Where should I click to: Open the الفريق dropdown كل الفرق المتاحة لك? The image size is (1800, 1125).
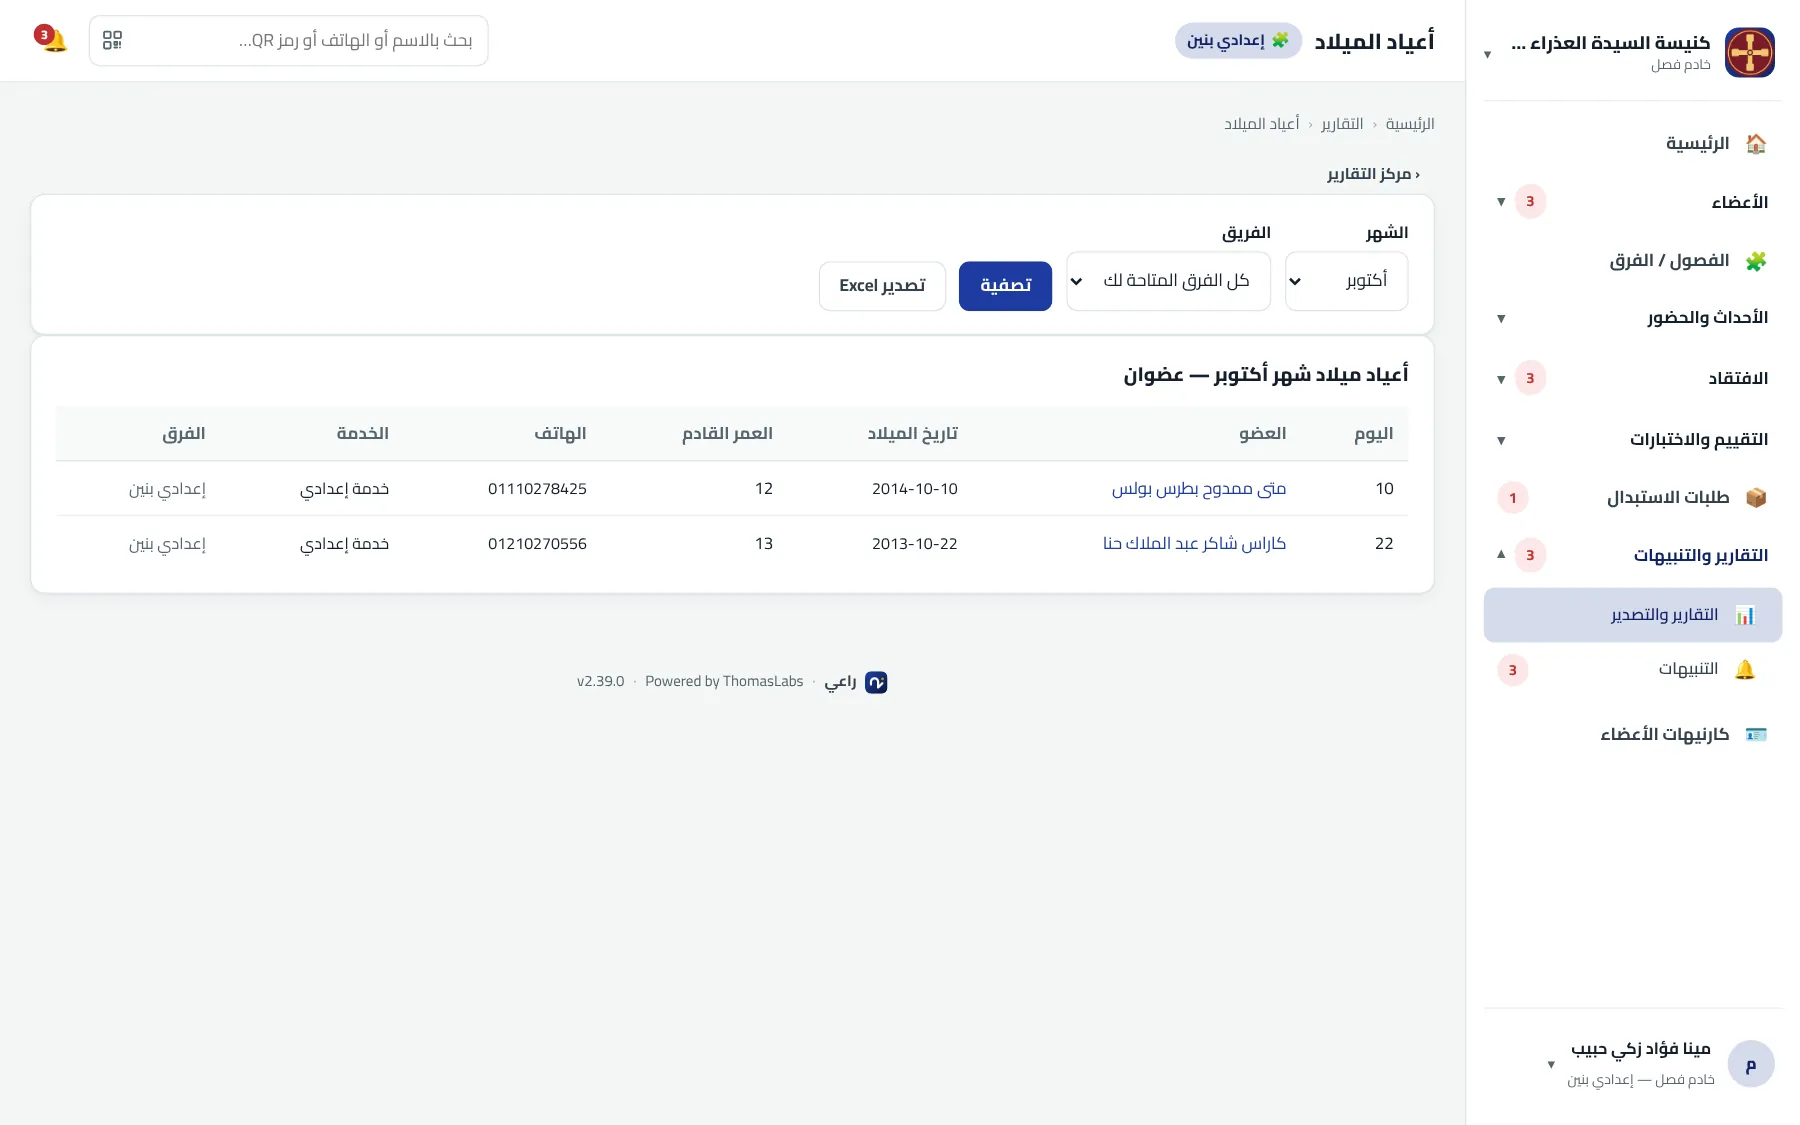(1168, 281)
